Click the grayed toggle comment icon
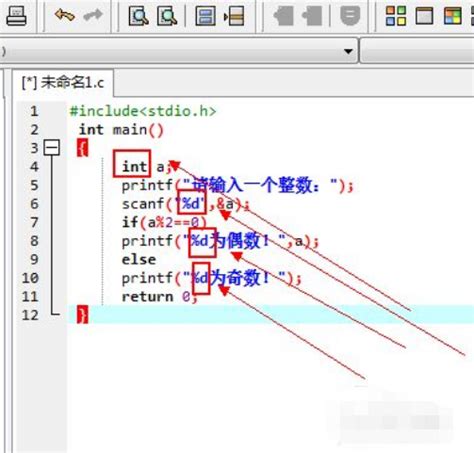Viewport: 474px width, 453px height. click(x=350, y=16)
